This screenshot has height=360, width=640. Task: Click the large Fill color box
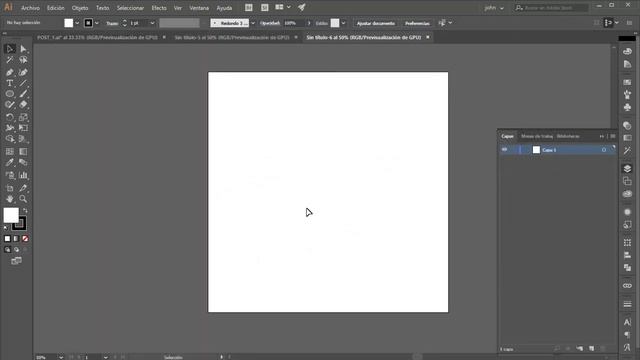click(11, 215)
